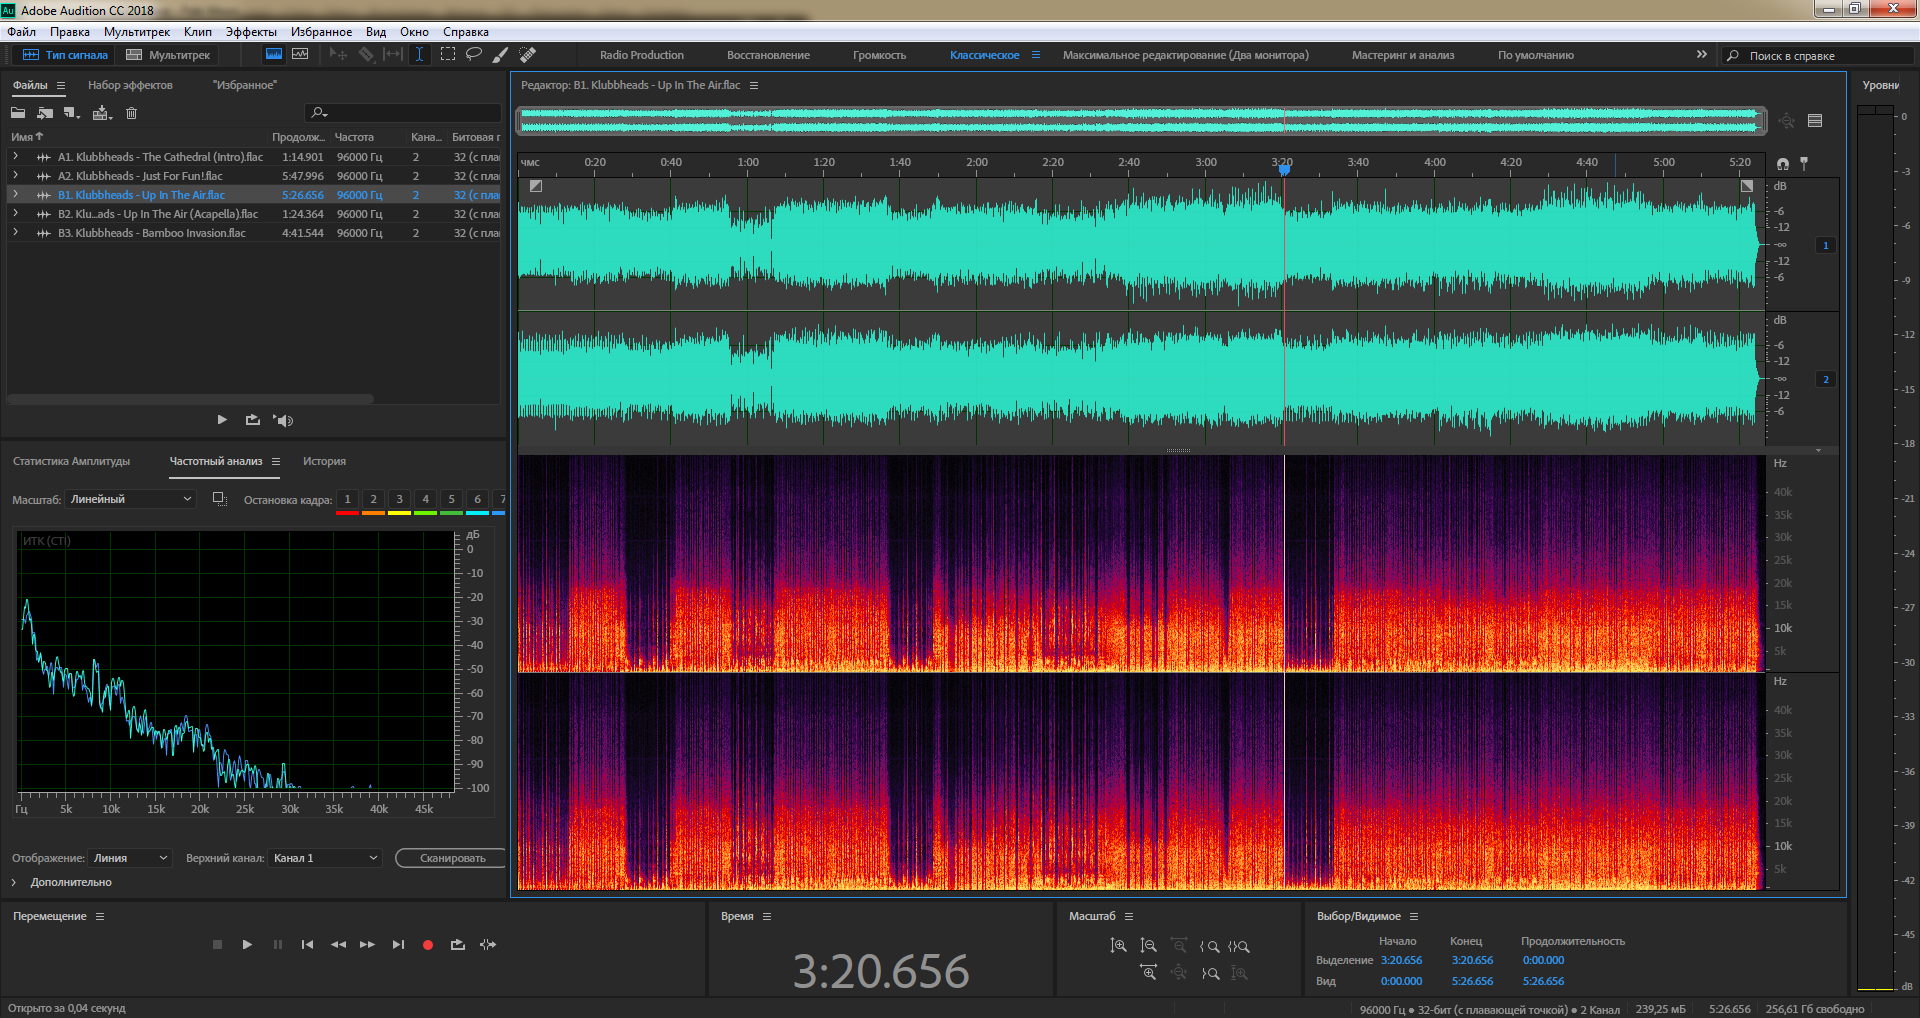Select the Marquee Selection tool

pos(447,54)
